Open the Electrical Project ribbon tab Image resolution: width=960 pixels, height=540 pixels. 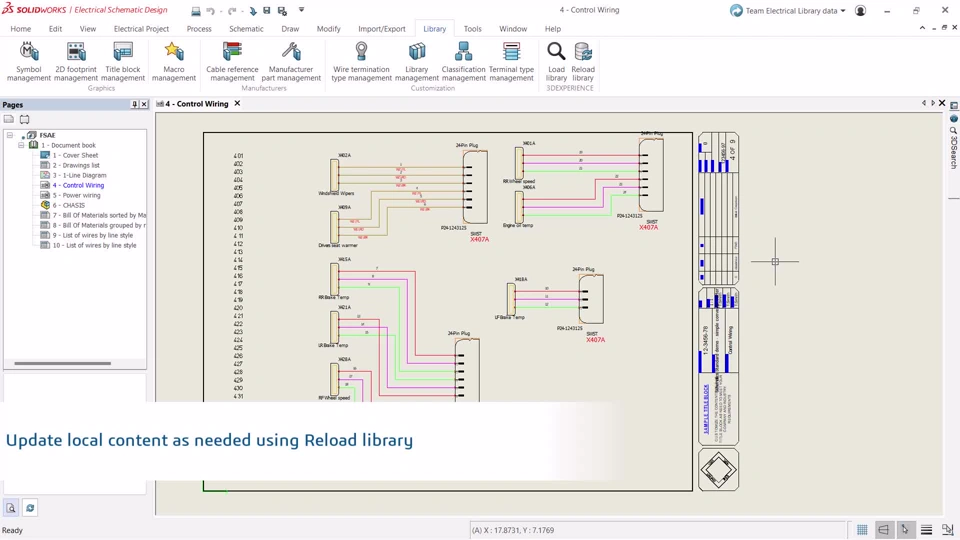(x=141, y=29)
